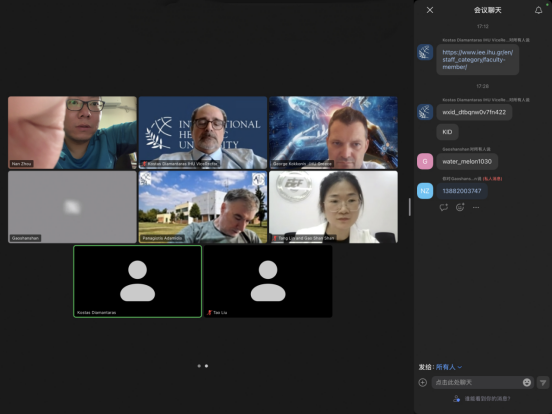Click Kostas avatar beside the wxid message
This screenshot has height=414, width=552.
pyautogui.click(x=425, y=112)
